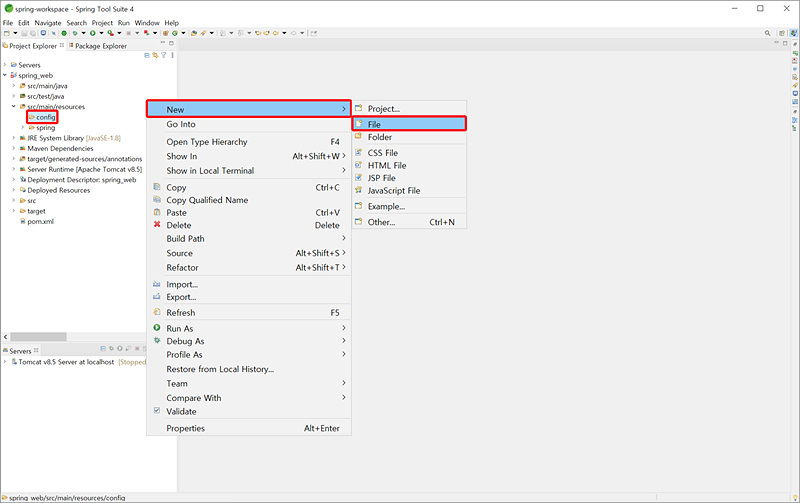Screen dimensions: 800x503
Task: Click Refresh in the context menu
Action: click(x=249, y=313)
